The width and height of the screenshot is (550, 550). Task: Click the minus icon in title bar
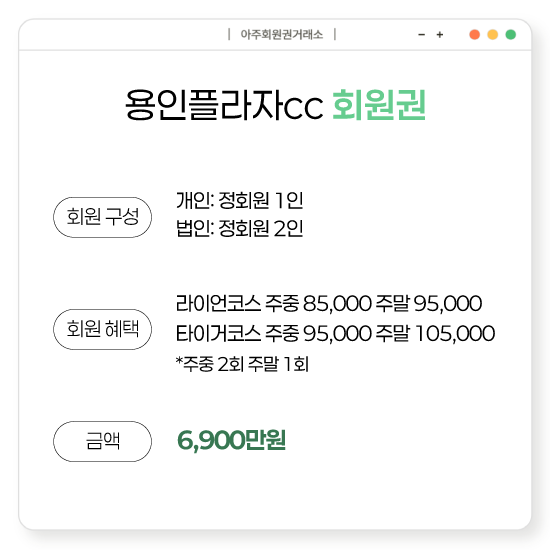click(x=422, y=35)
